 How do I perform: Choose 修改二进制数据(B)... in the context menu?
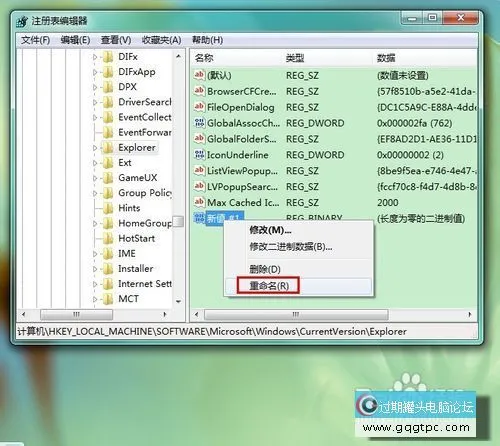click(298, 247)
